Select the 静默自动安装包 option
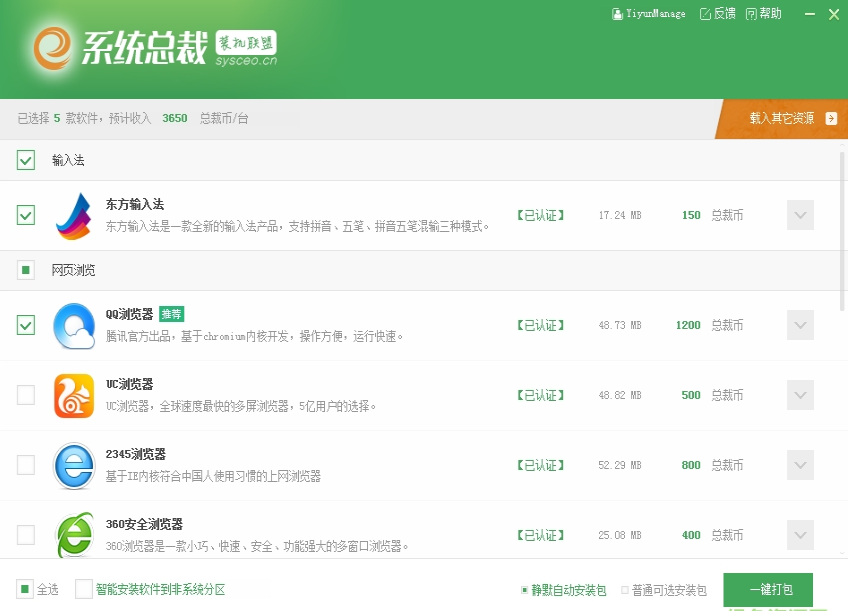The image size is (850, 611). [564, 590]
